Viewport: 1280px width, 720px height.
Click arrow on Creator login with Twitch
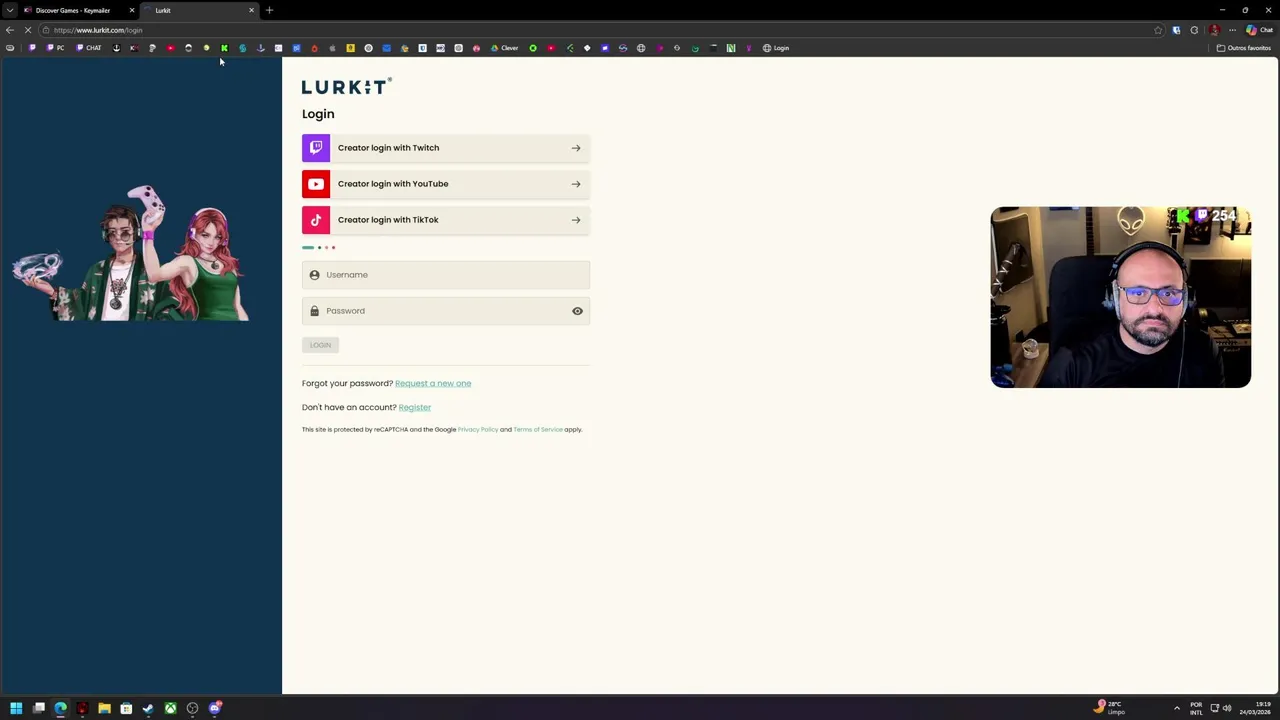click(576, 148)
